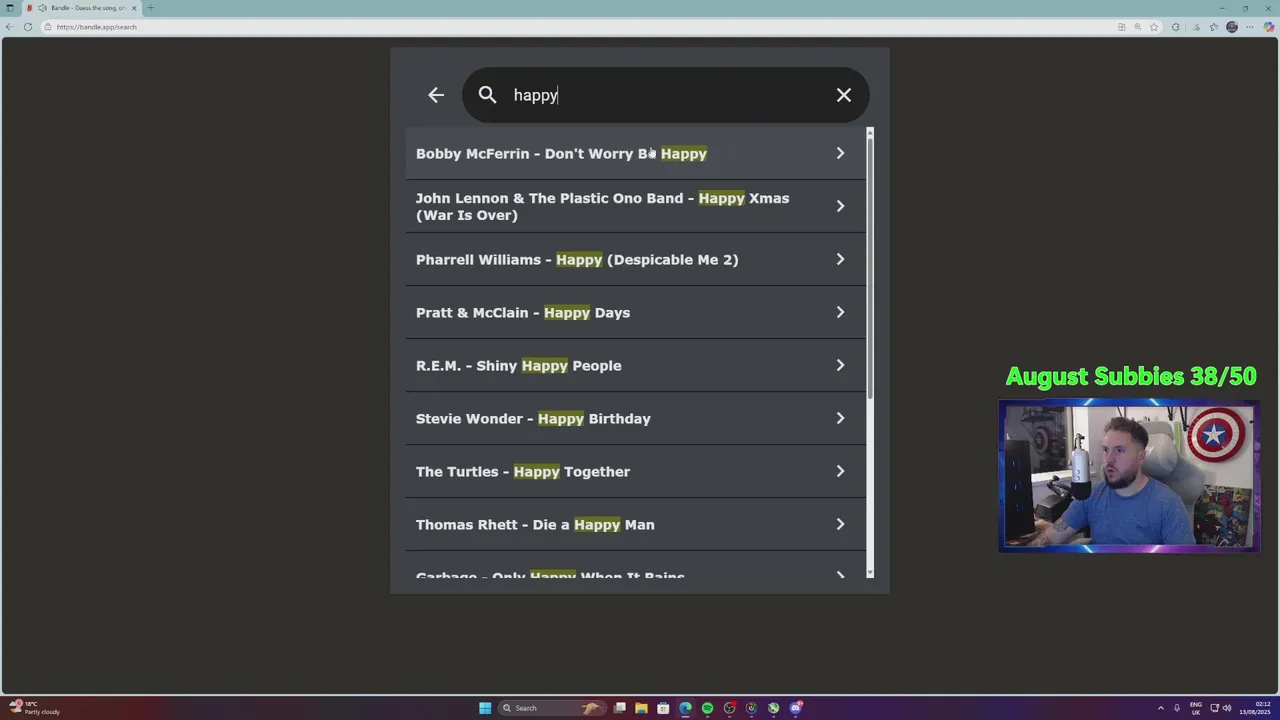The image size is (1280, 720).
Task: Open chevron for Pratt & McClain row
Action: click(840, 312)
